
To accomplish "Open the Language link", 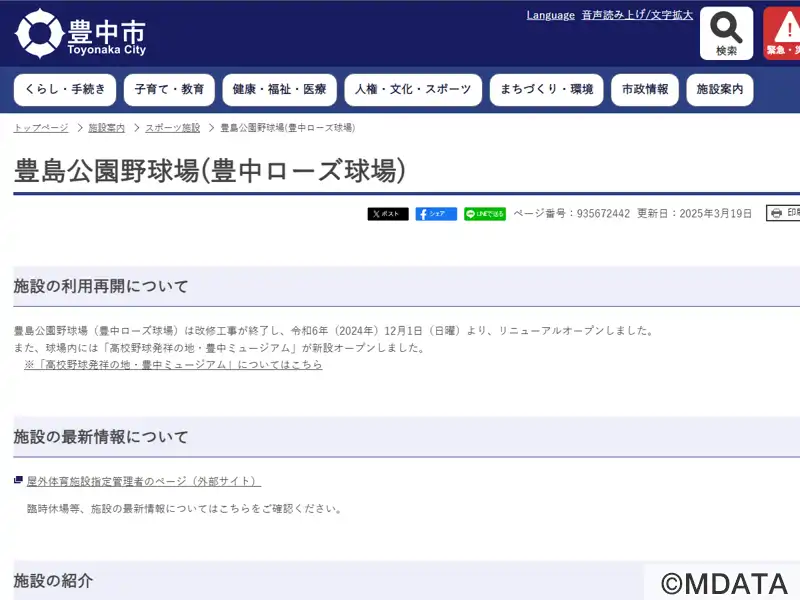I will (x=551, y=15).
